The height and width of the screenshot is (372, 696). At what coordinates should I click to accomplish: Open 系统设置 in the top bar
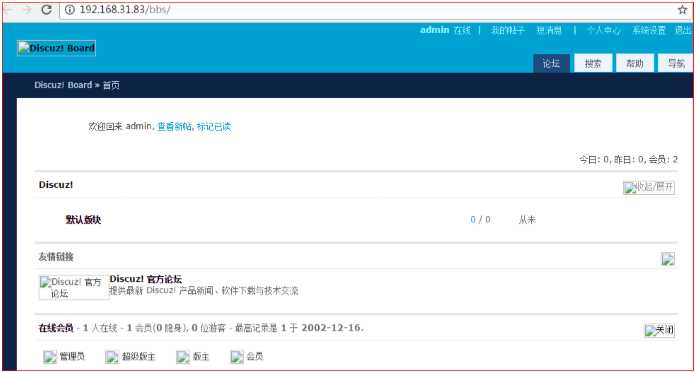[x=649, y=30]
